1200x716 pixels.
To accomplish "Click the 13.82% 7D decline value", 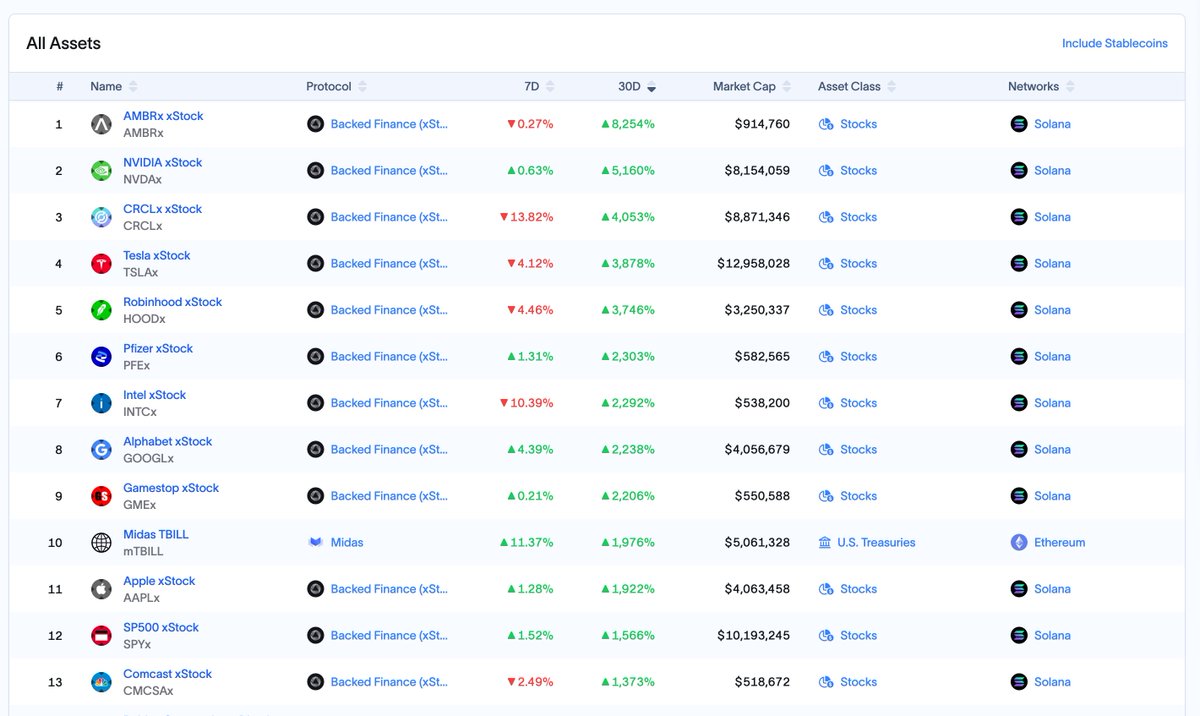I will 529,217.
